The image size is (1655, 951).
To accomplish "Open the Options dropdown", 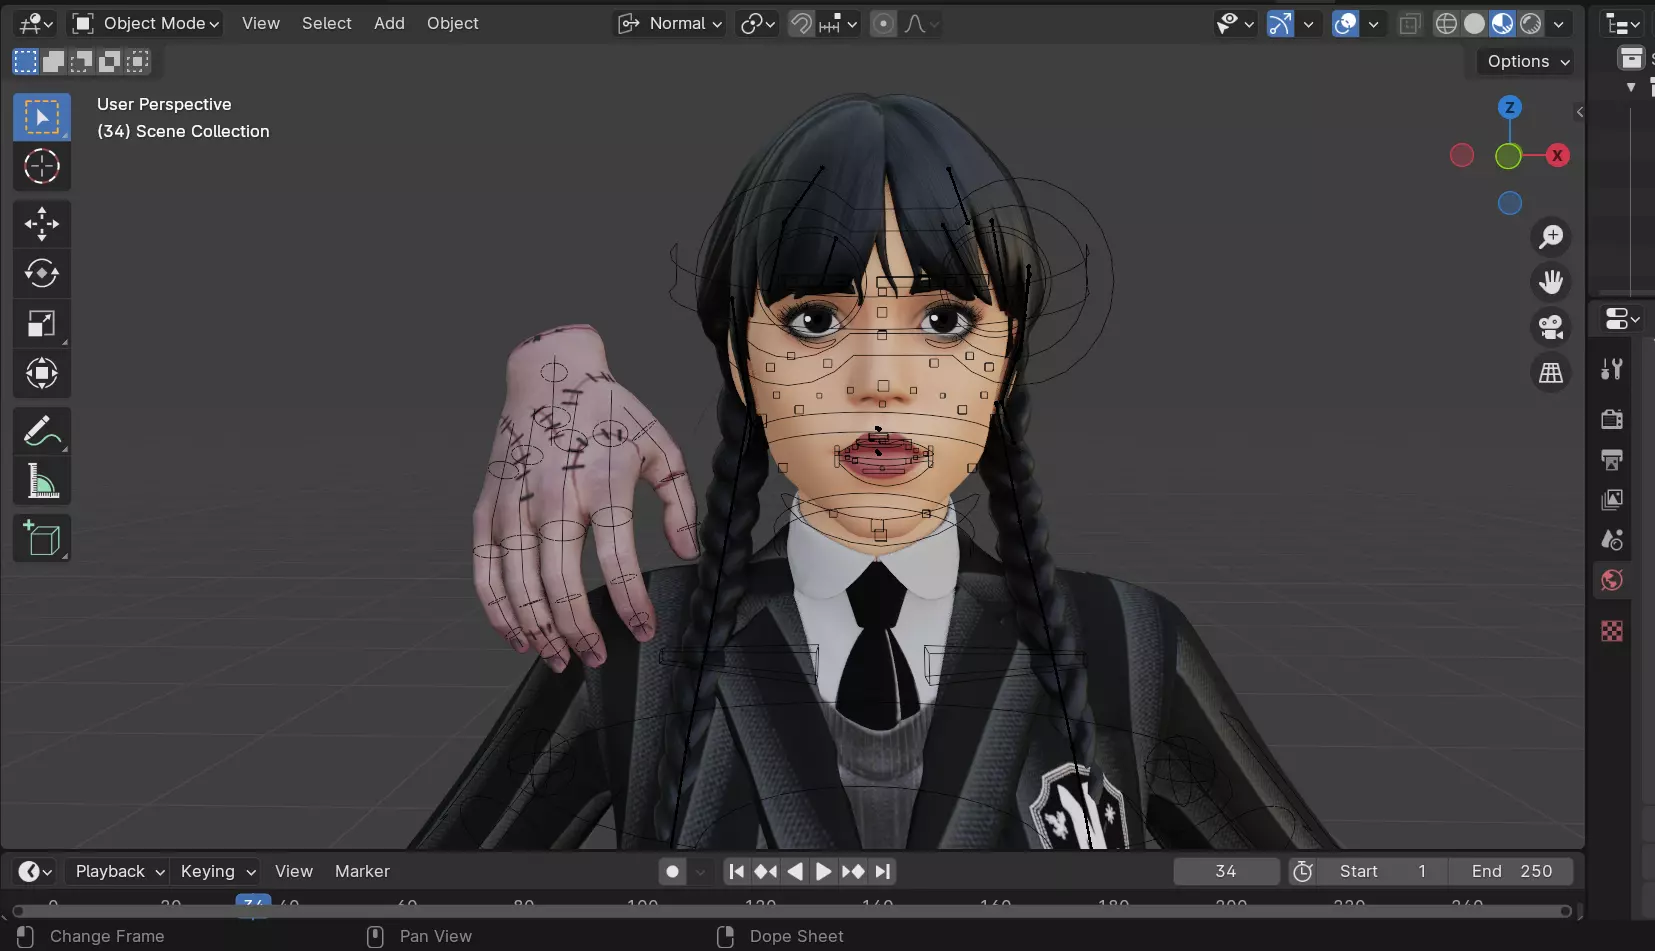I will [1528, 61].
